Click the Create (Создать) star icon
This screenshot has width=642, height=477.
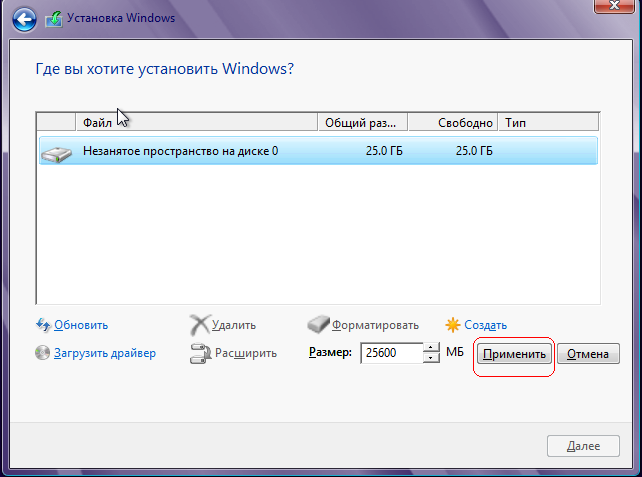453,325
